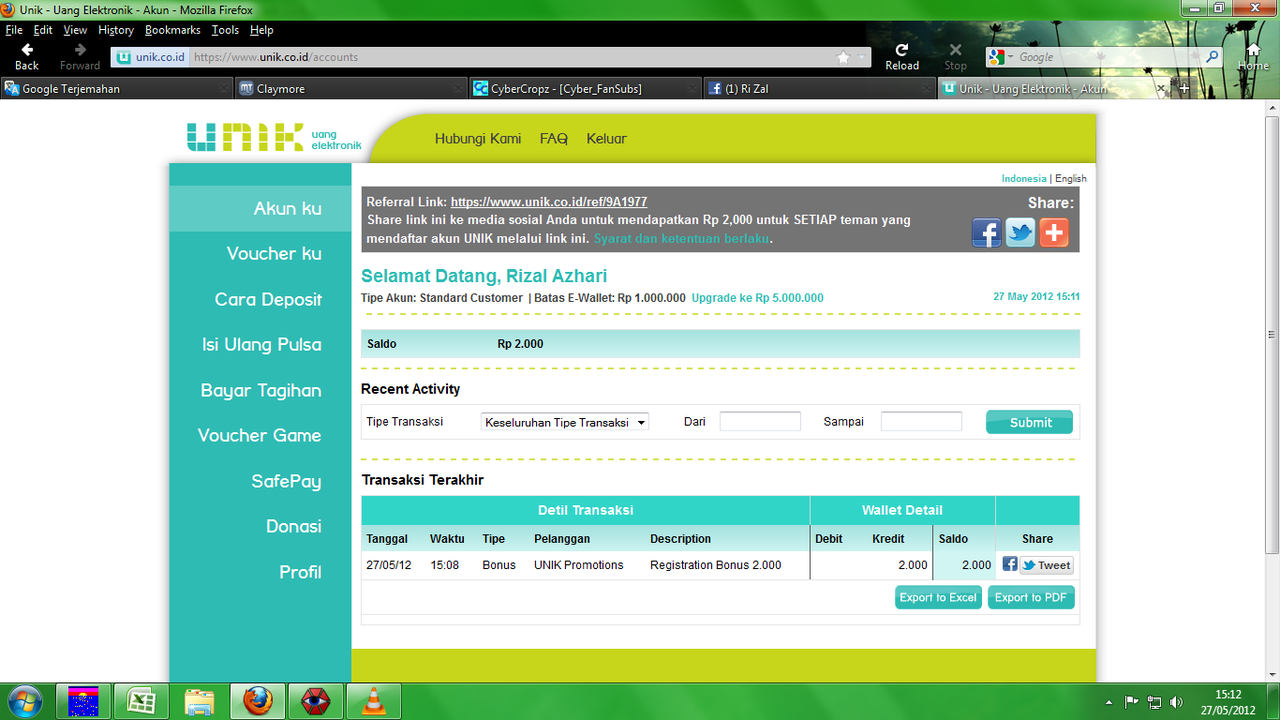Open the Windows Start menu
Viewport: 1280px width, 720px height.
tap(24, 702)
